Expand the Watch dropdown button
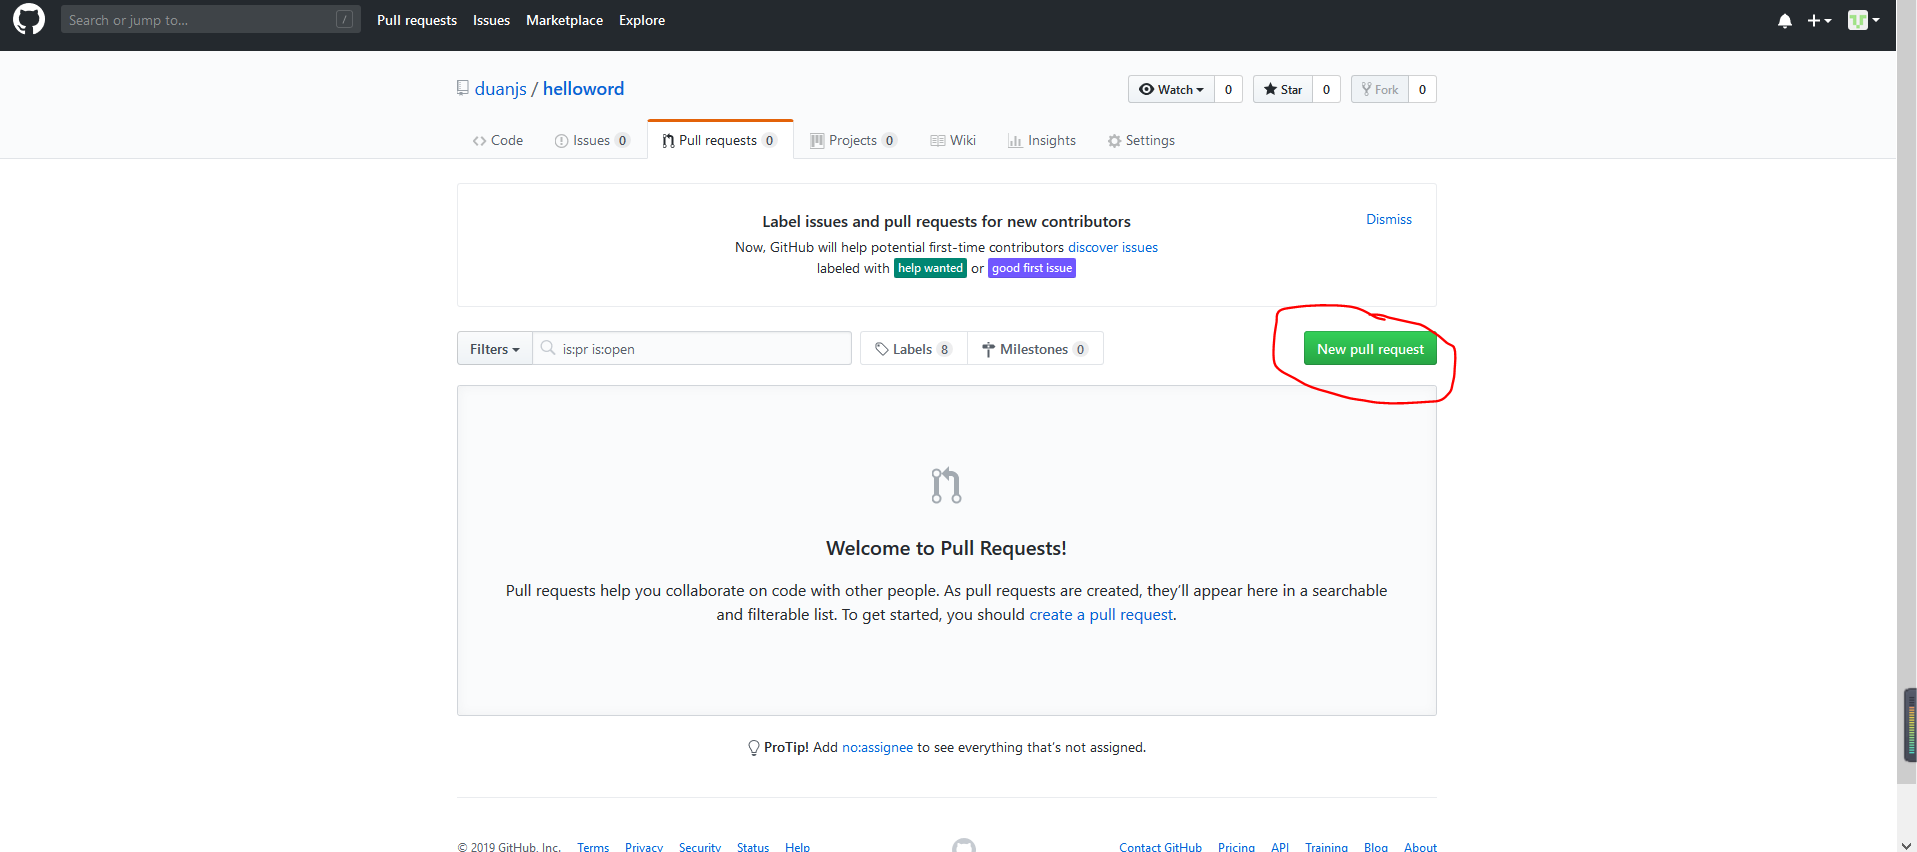Viewport: 1917px width, 852px height. coord(1171,89)
